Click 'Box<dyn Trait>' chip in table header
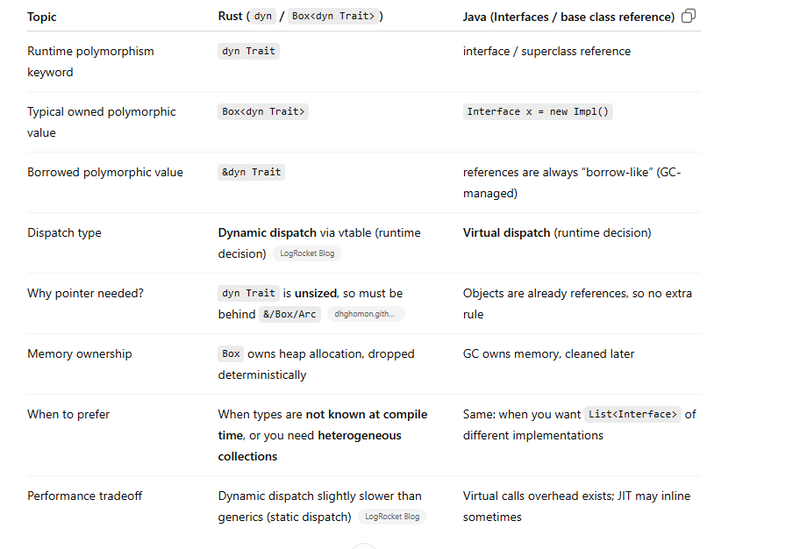This screenshot has width=800, height=549. pyautogui.click(x=333, y=16)
